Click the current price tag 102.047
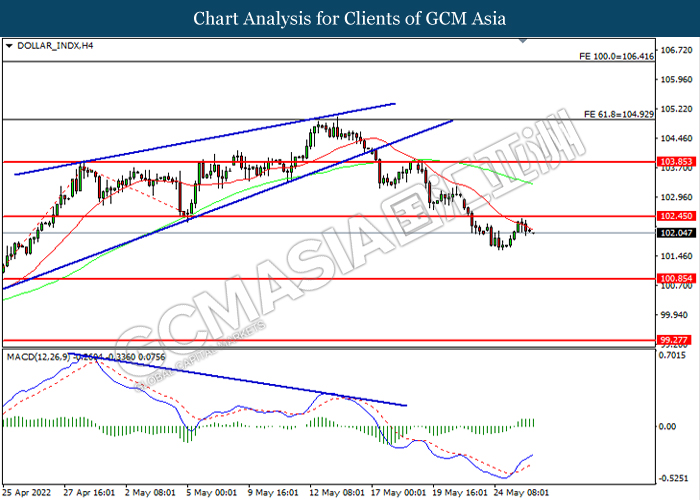 [676, 233]
